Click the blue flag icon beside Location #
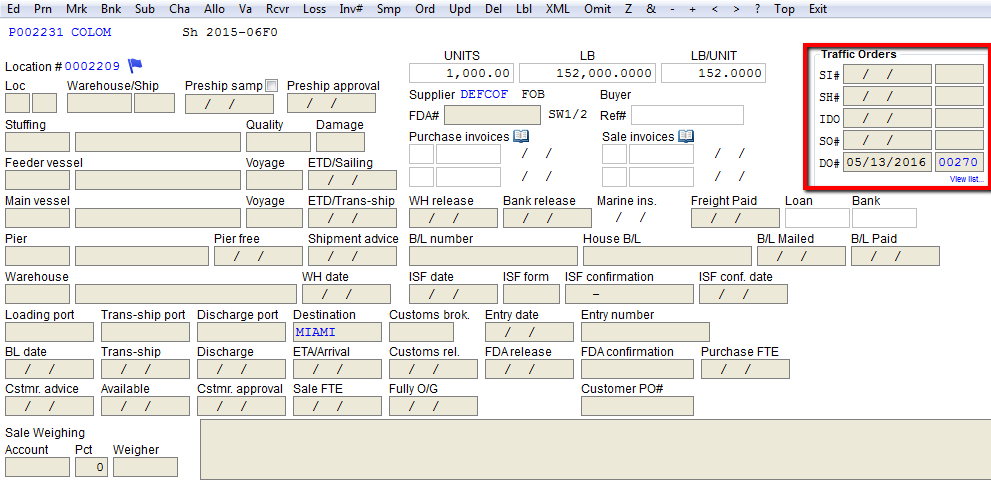Screen dimensions: 991x481 pyautogui.click(x=135, y=65)
